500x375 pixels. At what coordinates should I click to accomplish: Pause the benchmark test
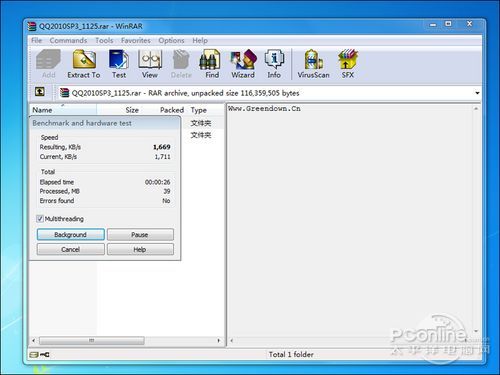pyautogui.click(x=140, y=235)
